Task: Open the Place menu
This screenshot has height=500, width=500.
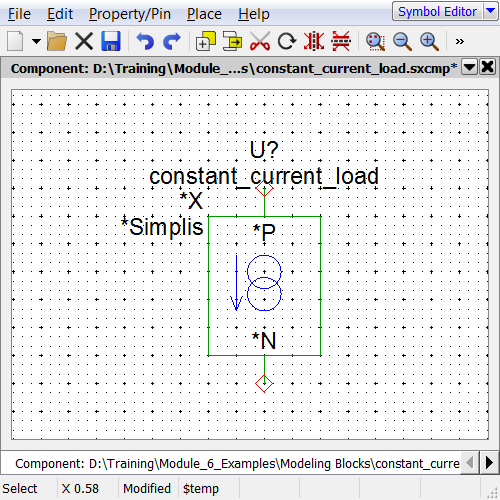Action: (204, 14)
